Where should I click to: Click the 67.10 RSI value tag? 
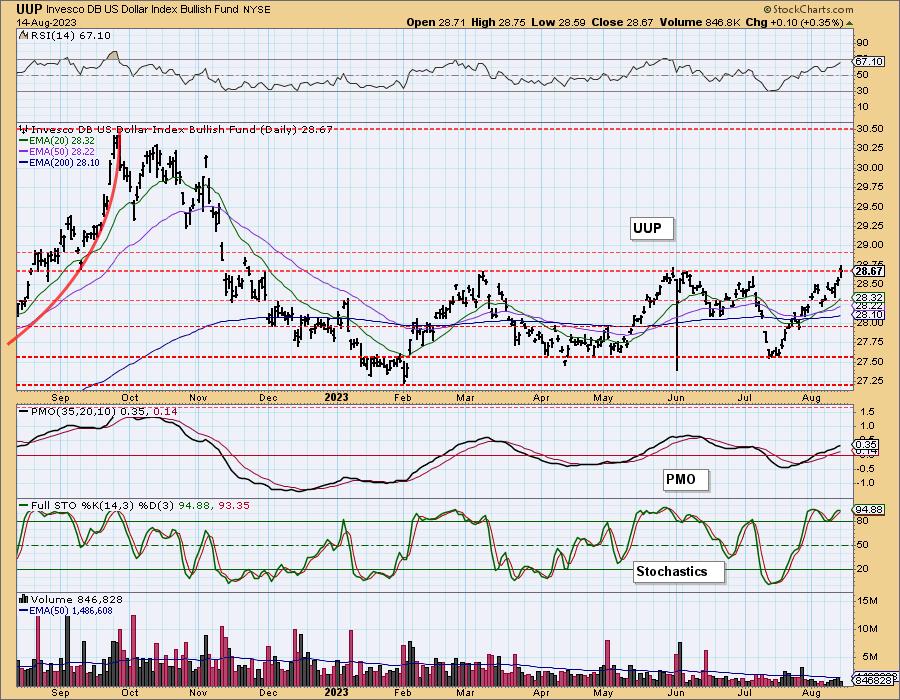(868, 61)
